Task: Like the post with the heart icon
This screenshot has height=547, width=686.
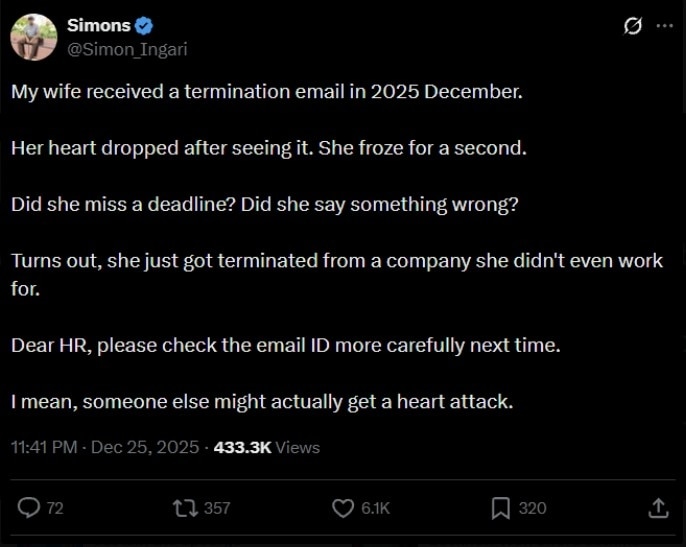Action: point(345,508)
